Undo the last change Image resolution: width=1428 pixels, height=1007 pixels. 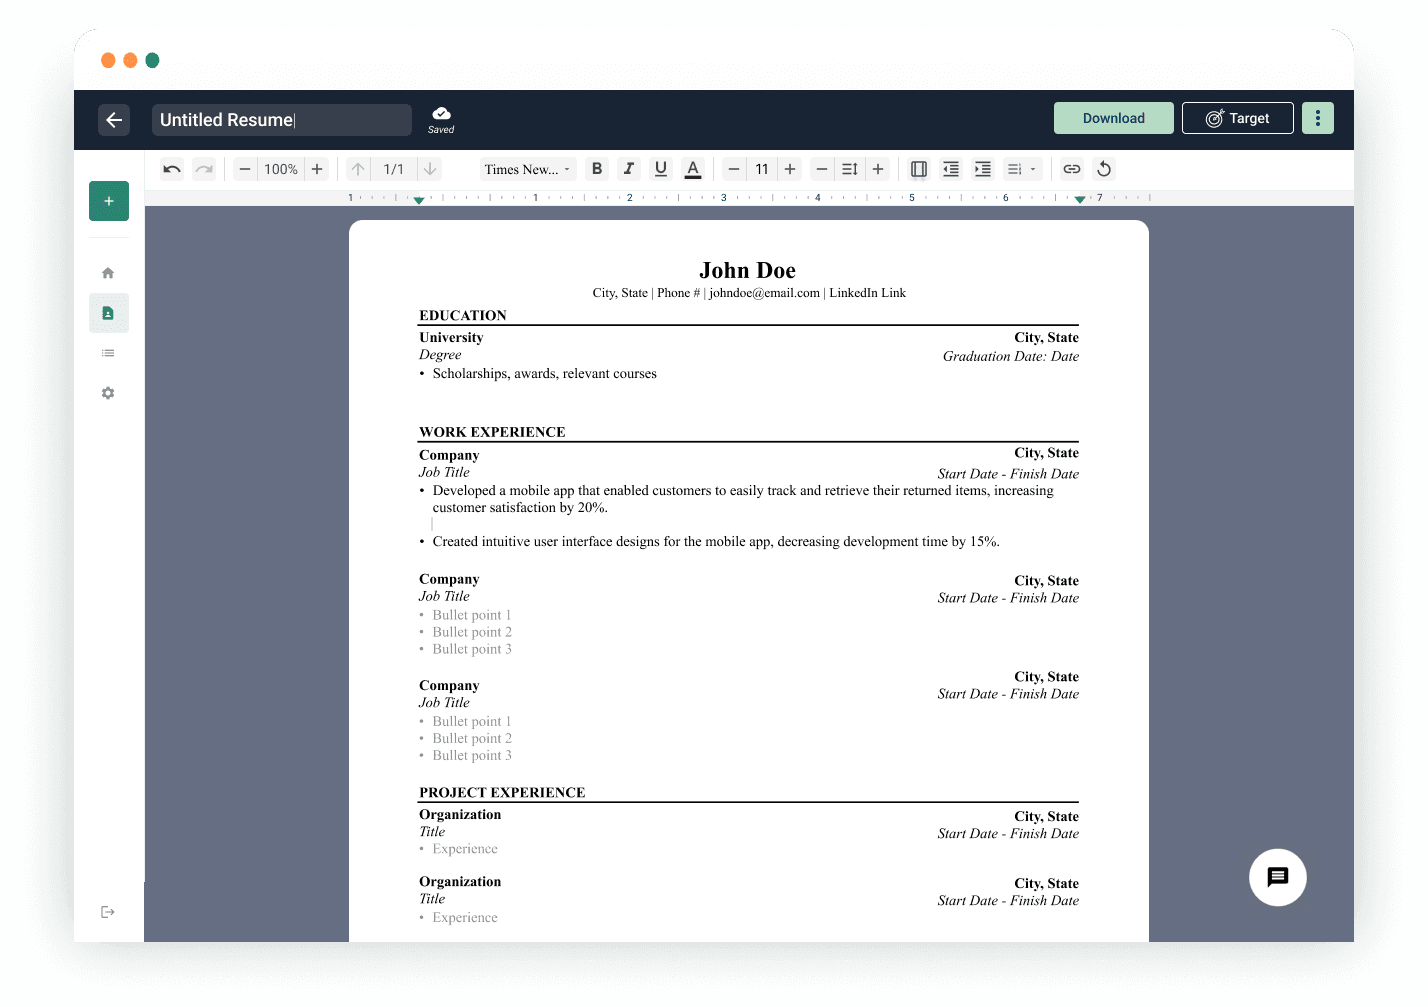coord(171,169)
